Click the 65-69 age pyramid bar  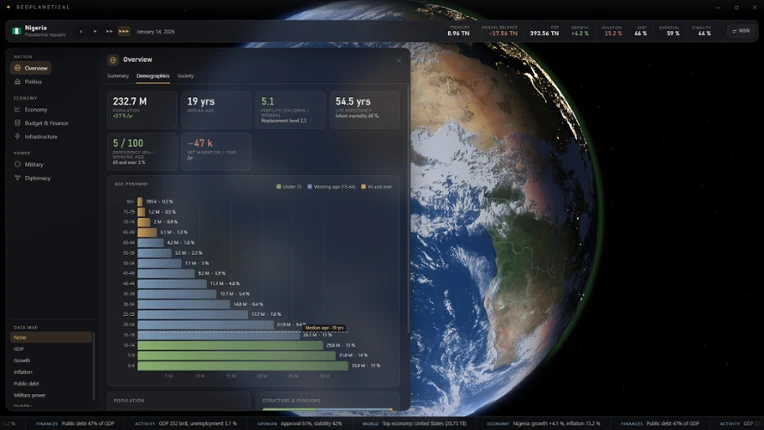(x=147, y=232)
